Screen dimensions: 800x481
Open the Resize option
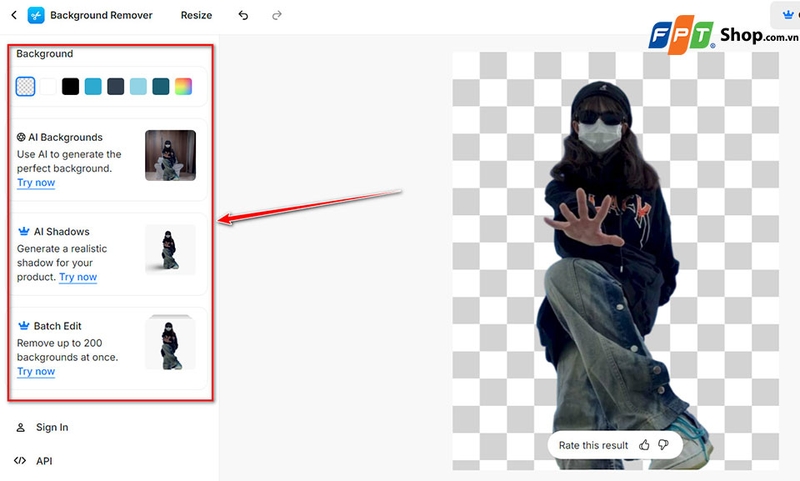pyautogui.click(x=196, y=15)
